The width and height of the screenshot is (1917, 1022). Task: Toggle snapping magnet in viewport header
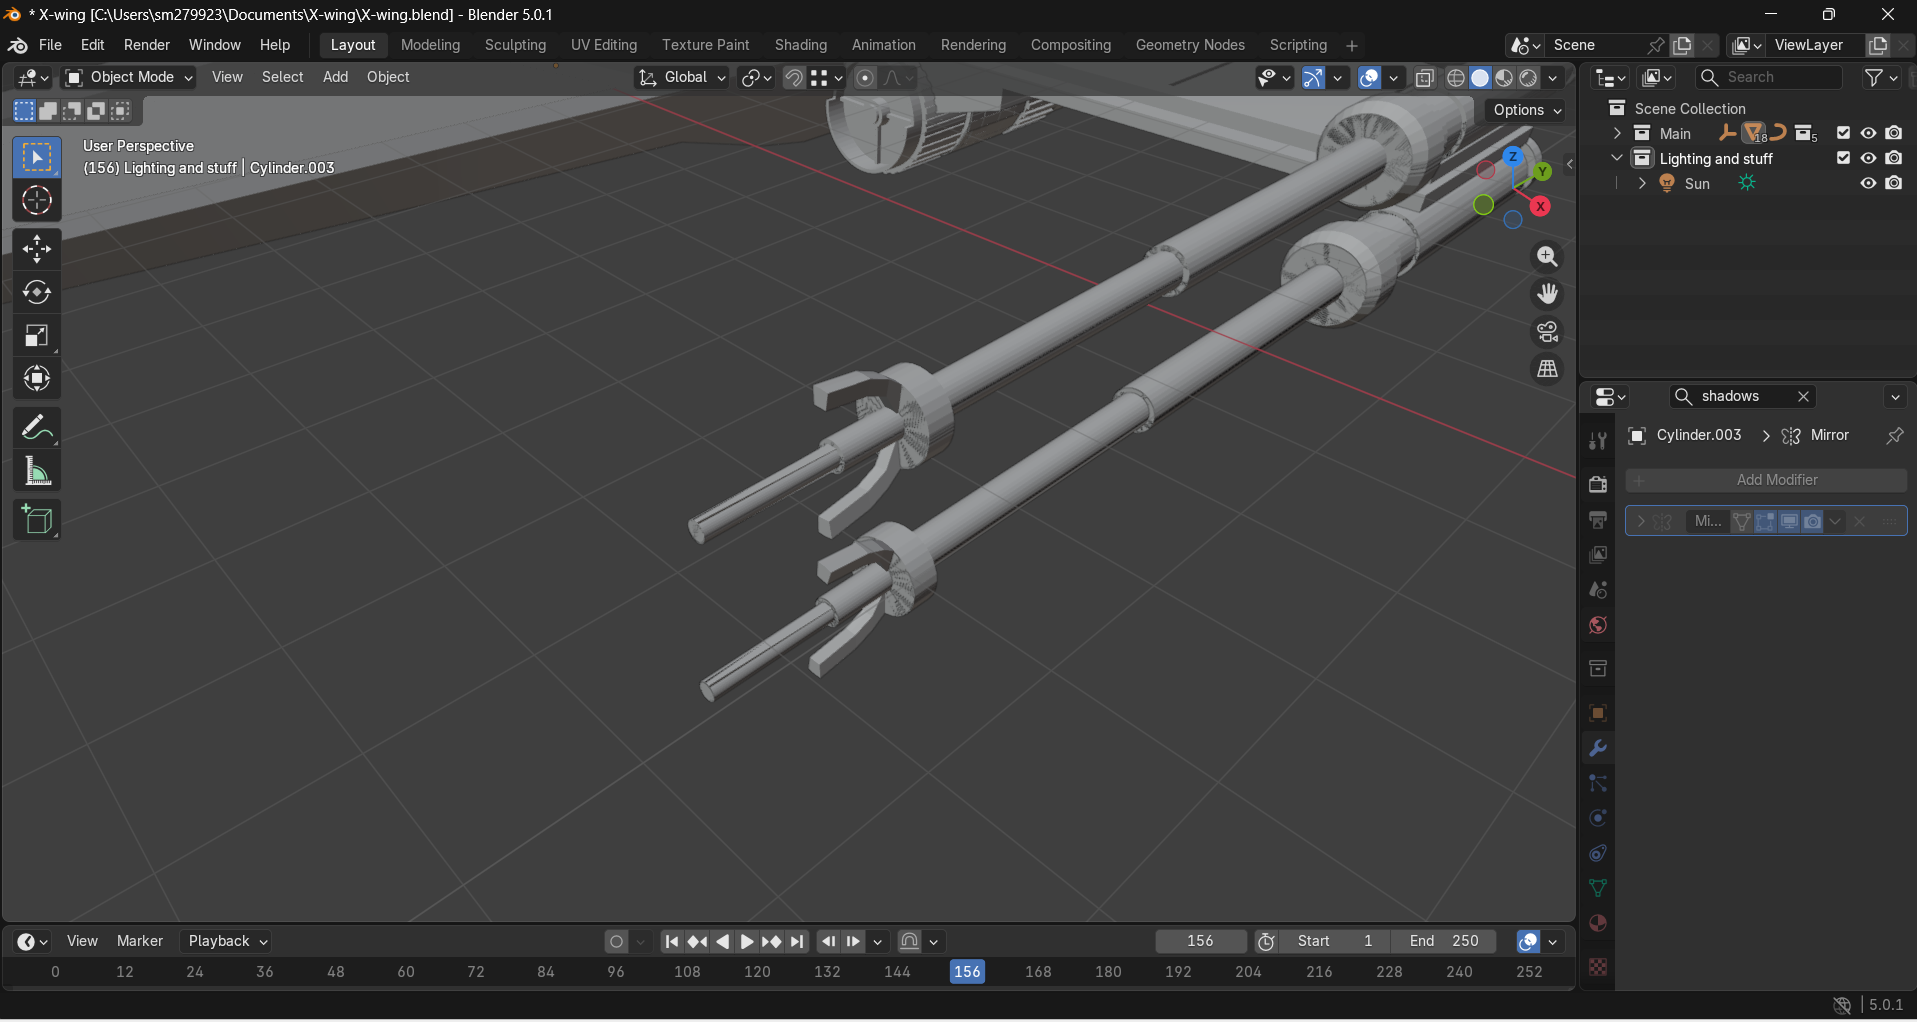point(794,78)
